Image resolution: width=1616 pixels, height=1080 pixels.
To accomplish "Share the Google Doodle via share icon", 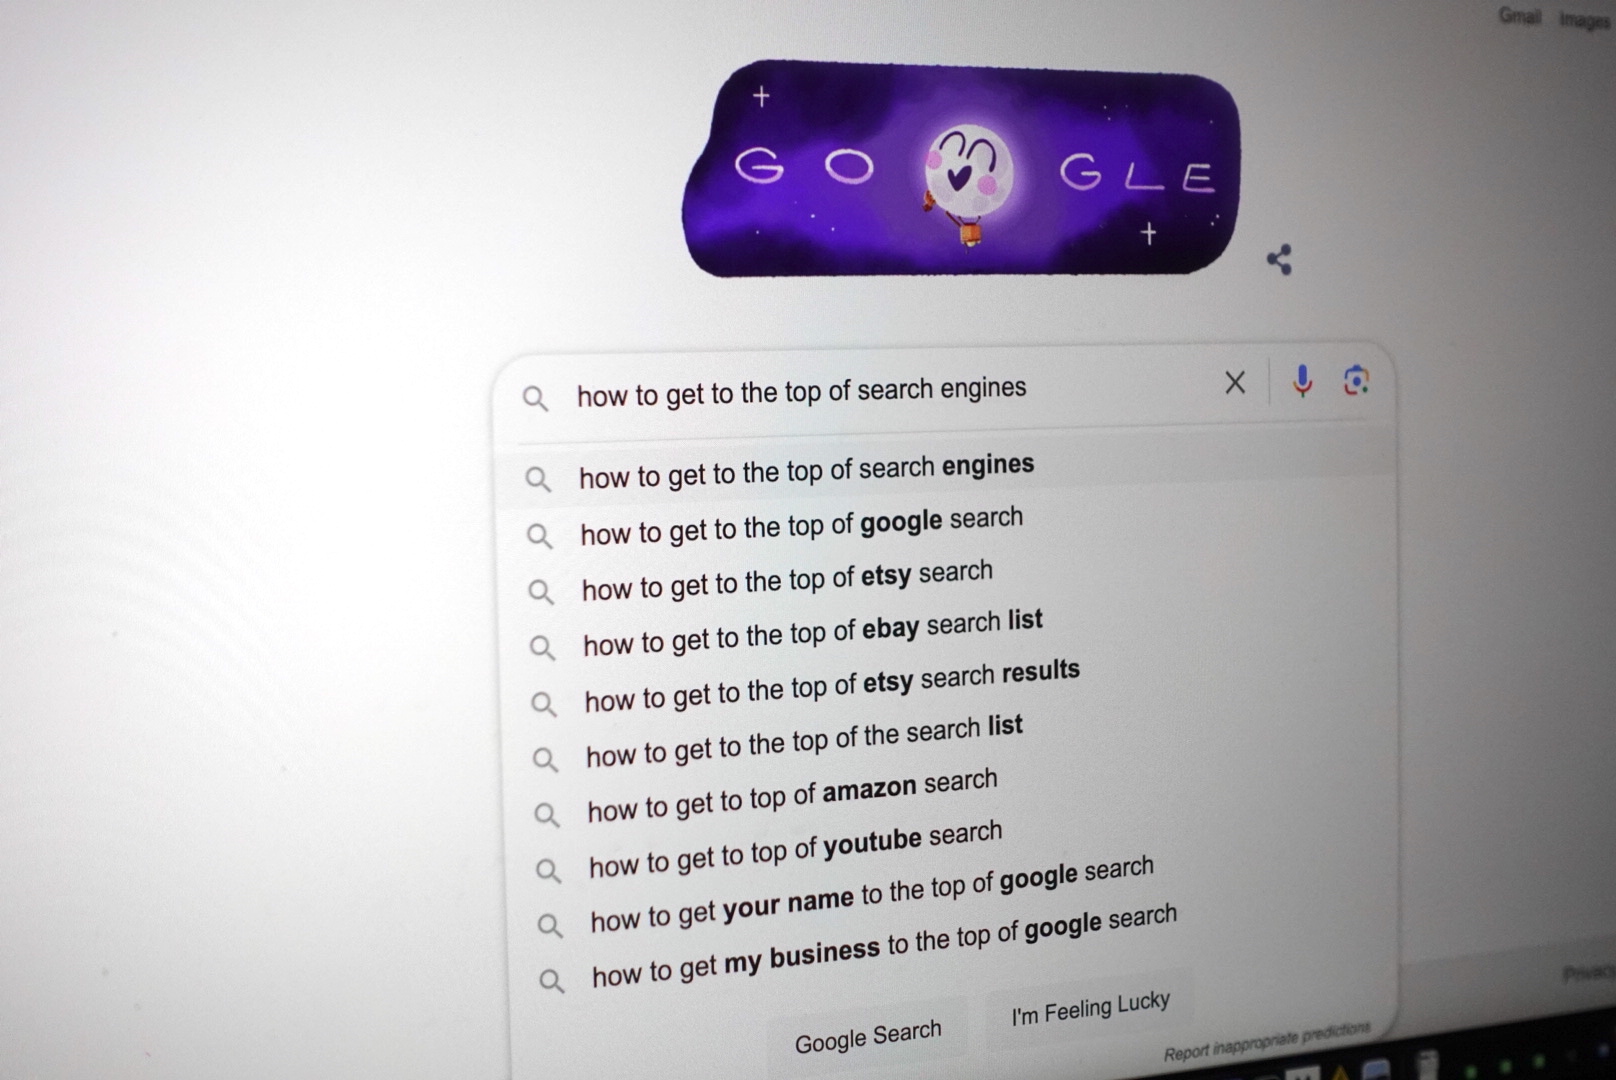I will [x=1279, y=260].
